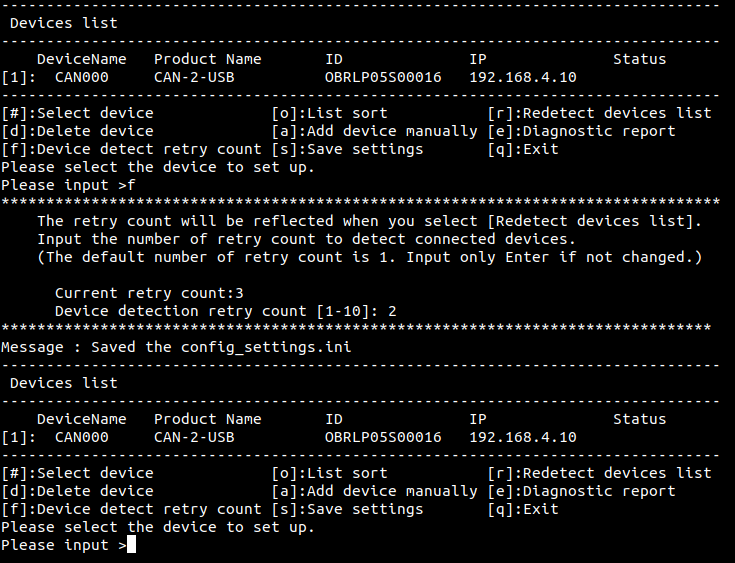The image size is (735, 563).
Task: Click the 'Saved the config_settings.ini' message
Action: (221, 347)
